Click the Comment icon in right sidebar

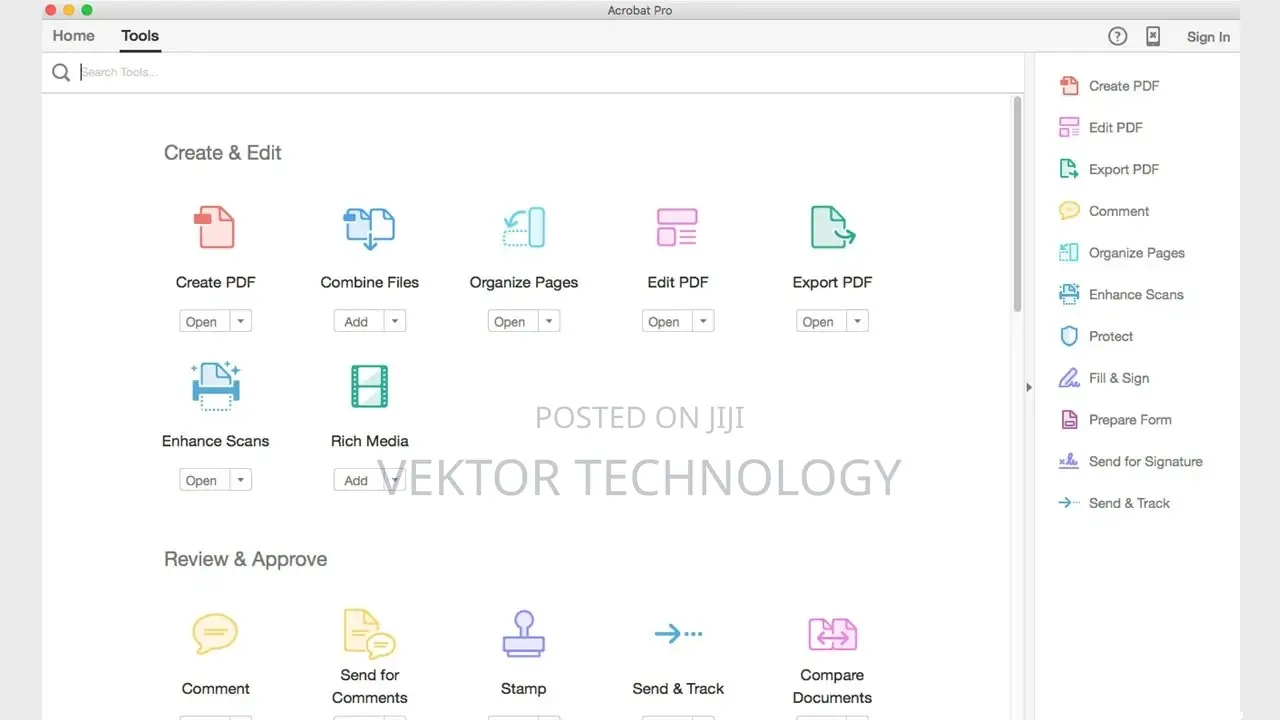pyautogui.click(x=1069, y=211)
